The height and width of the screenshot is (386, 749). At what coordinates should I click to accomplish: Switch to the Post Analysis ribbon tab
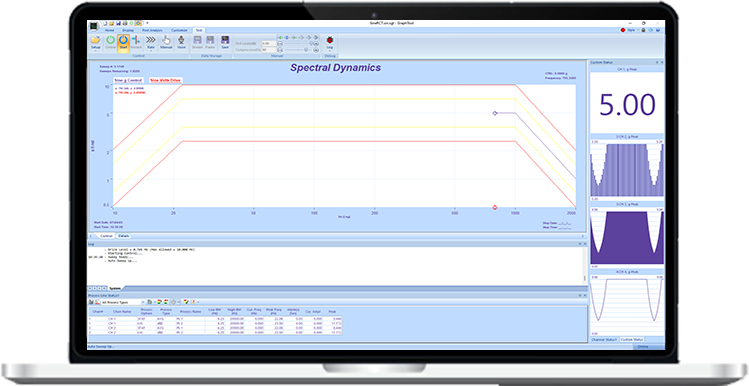[x=152, y=30]
